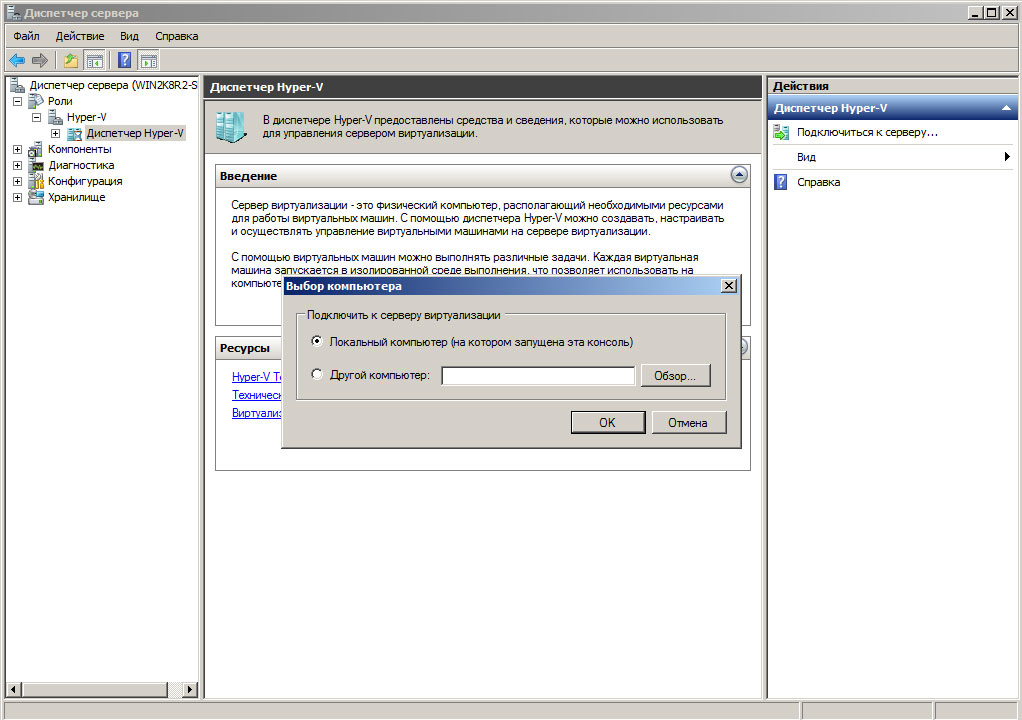Image resolution: width=1022 pixels, height=720 pixels.
Task: Click the Forward arrow toolbar icon
Action: [40, 61]
